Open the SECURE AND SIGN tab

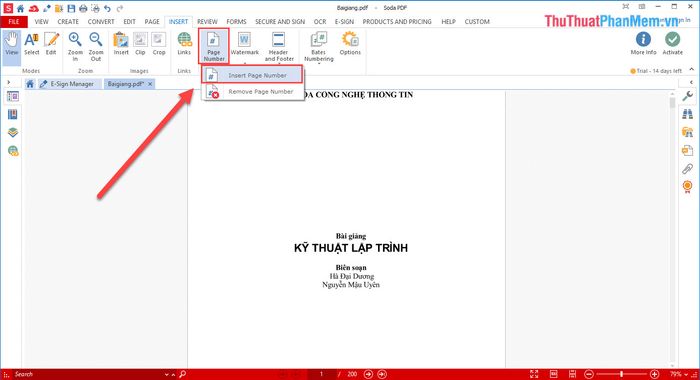tap(280, 21)
